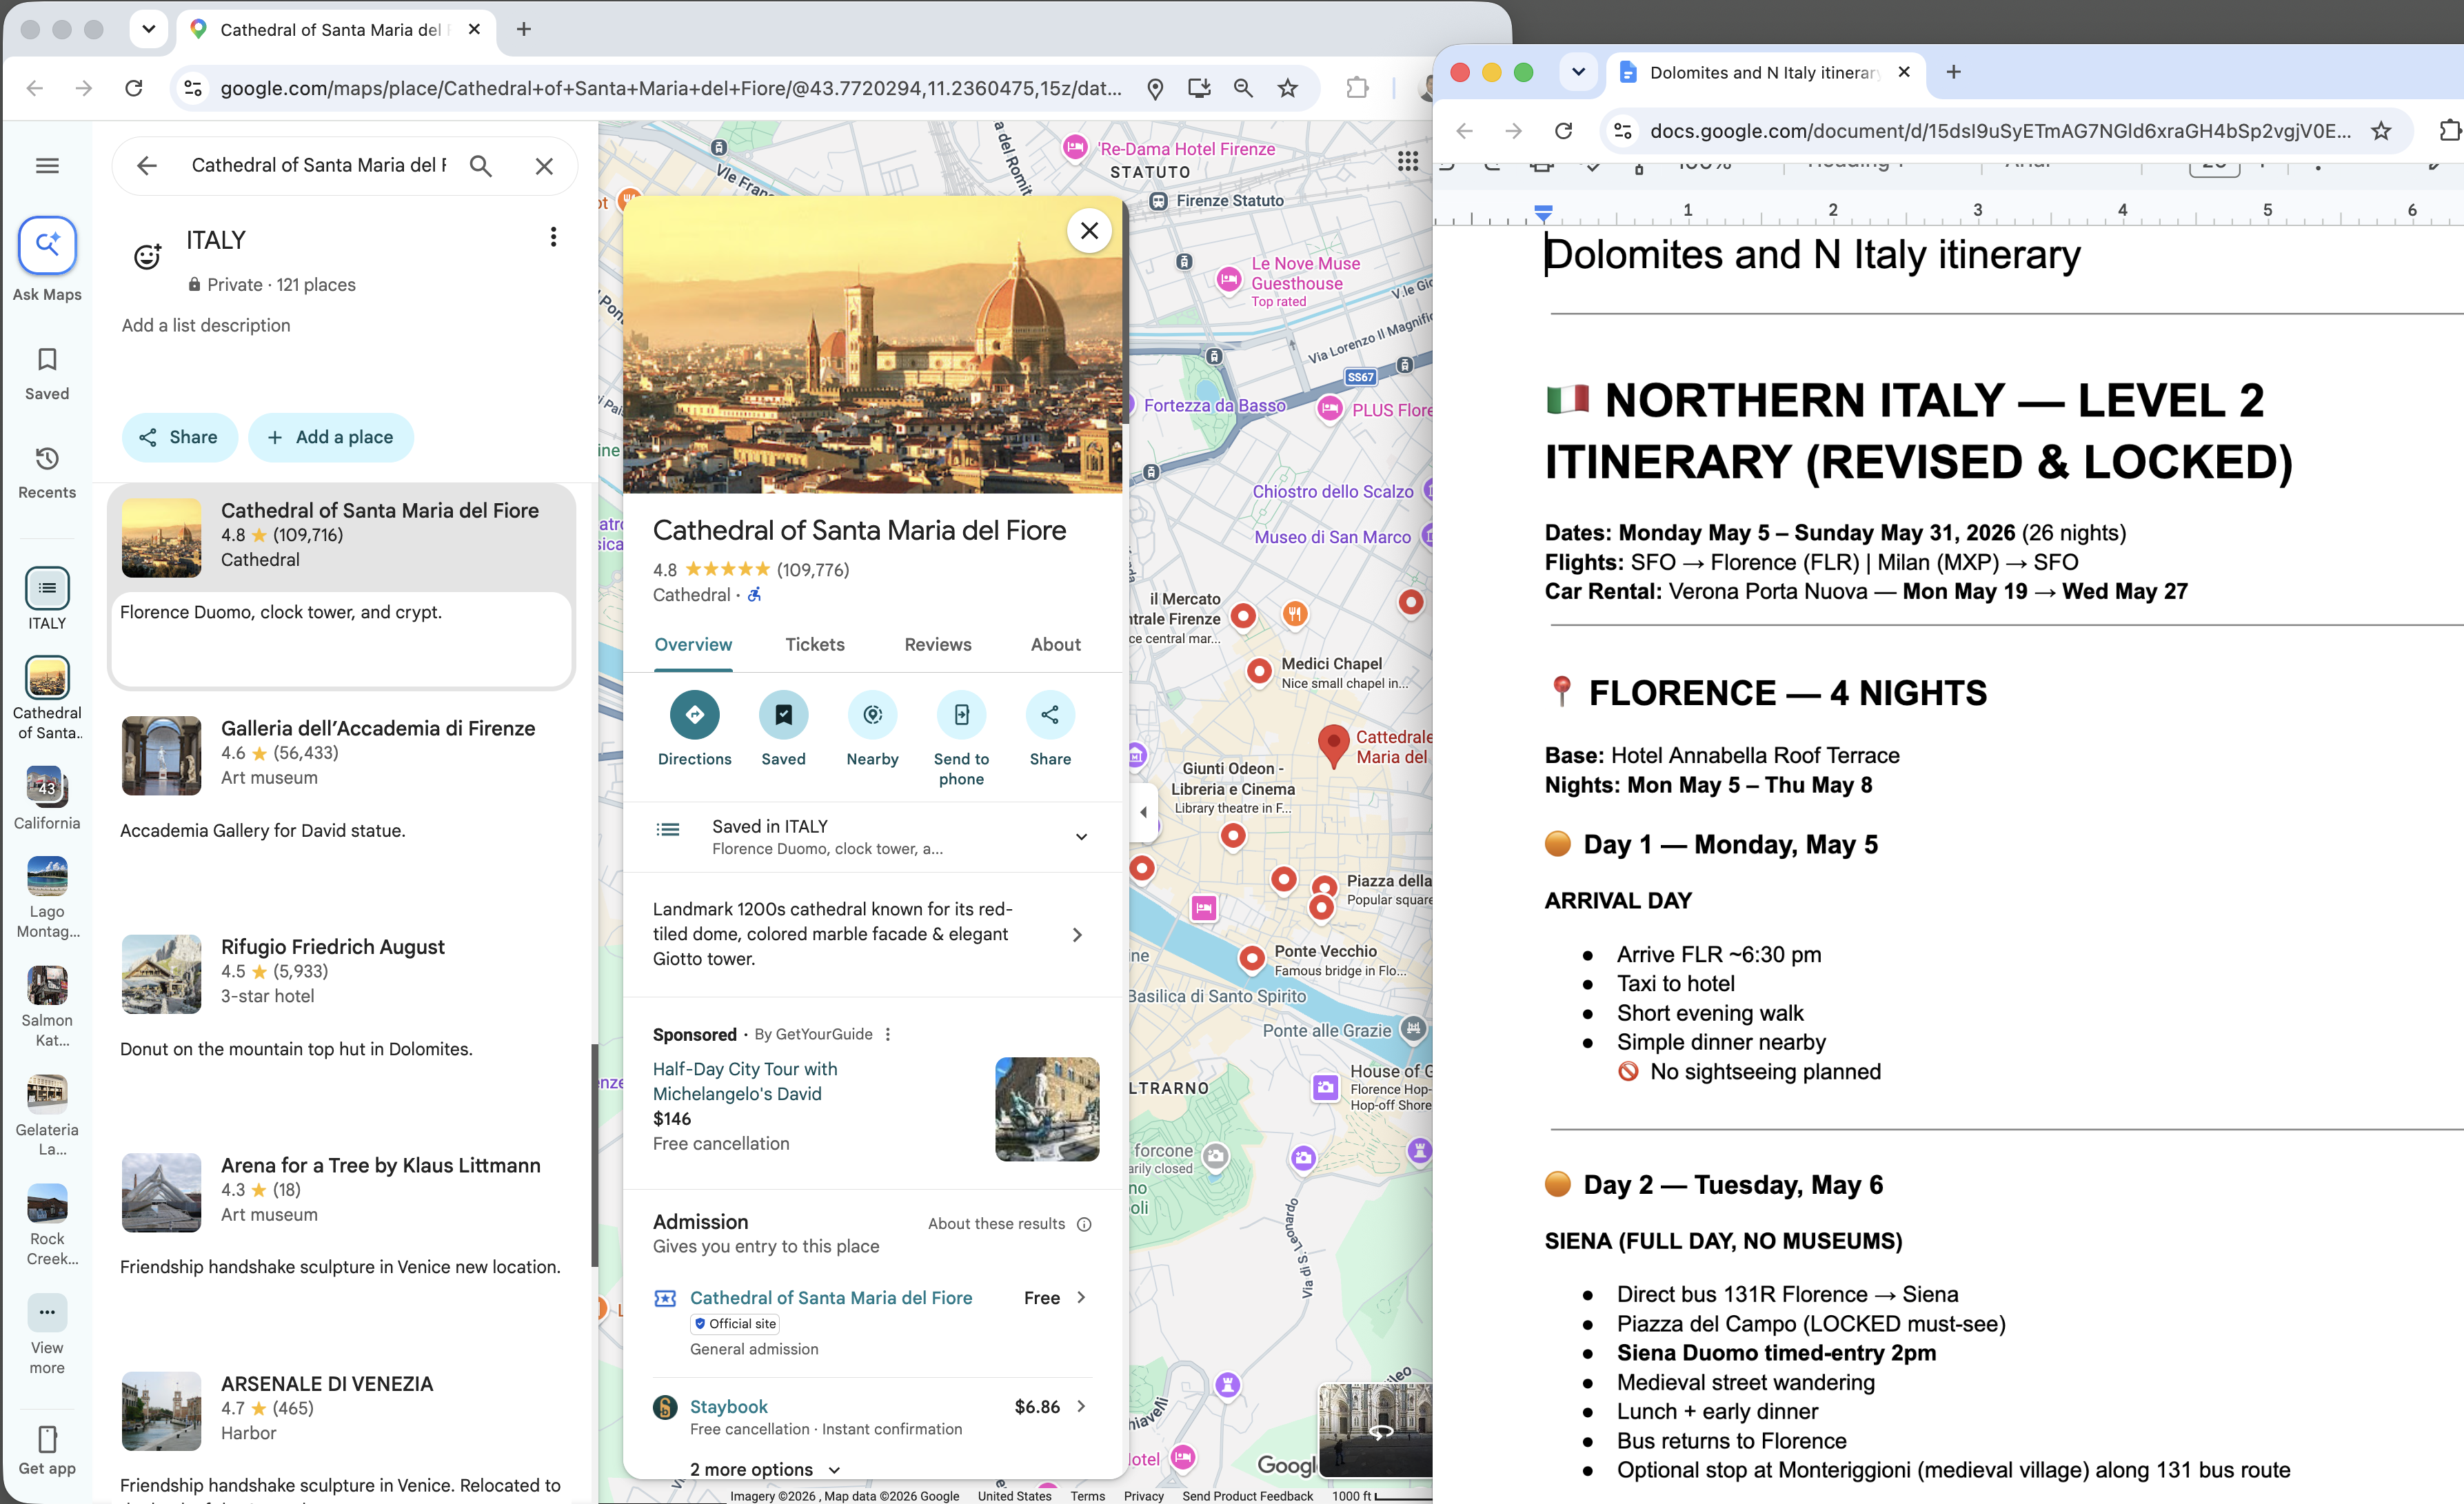Switch to the Overview tab
This screenshot has width=2464, height=1504.
[x=693, y=644]
